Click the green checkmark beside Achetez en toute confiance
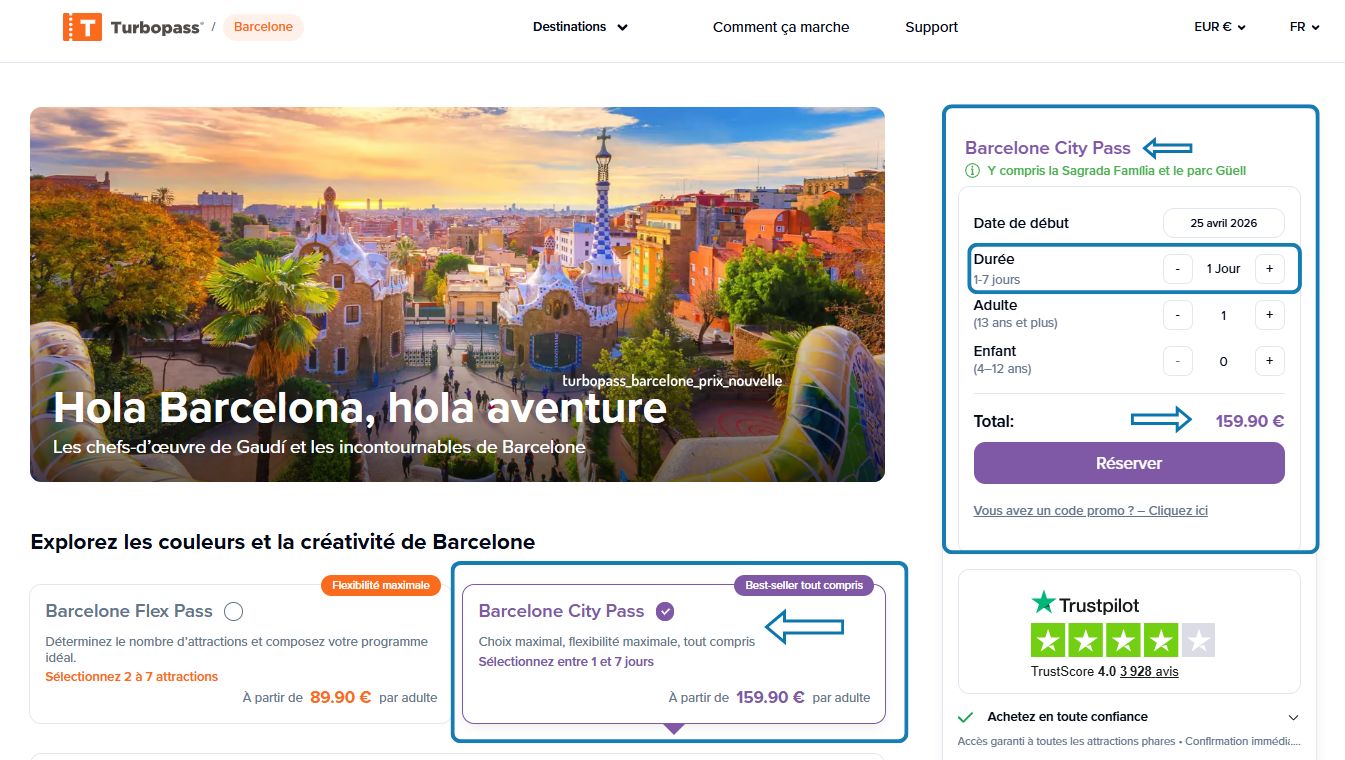 tap(969, 717)
